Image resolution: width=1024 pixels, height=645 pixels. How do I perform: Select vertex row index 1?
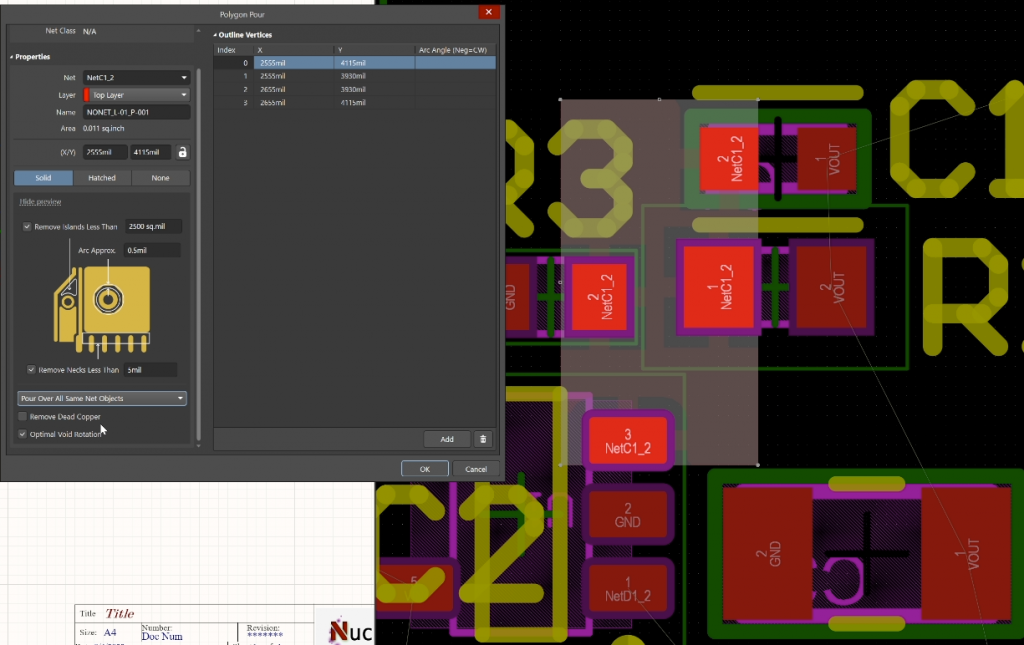[x=355, y=76]
